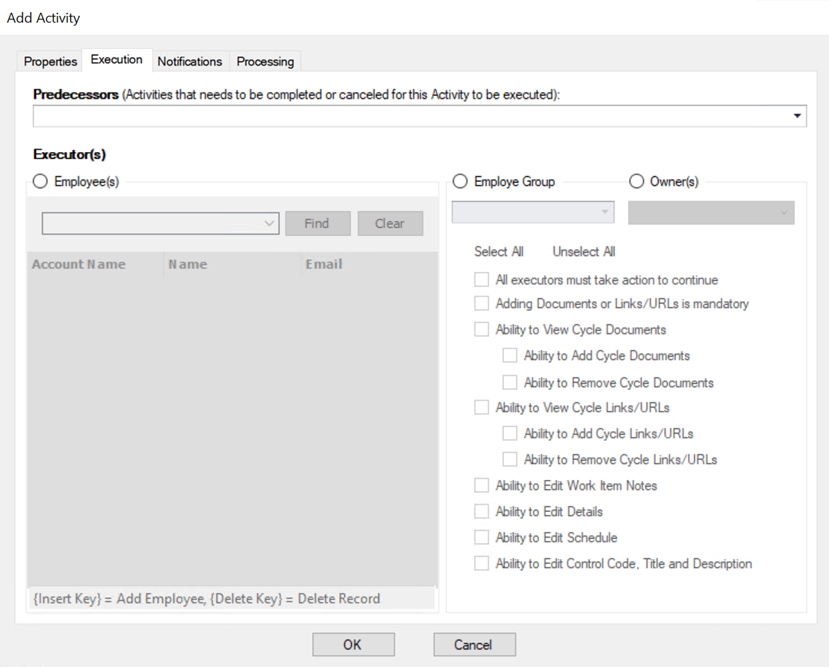Image resolution: width=829 pixels, height=667 pixels.
Task: Open the employee search combo box
Action: 160,223
